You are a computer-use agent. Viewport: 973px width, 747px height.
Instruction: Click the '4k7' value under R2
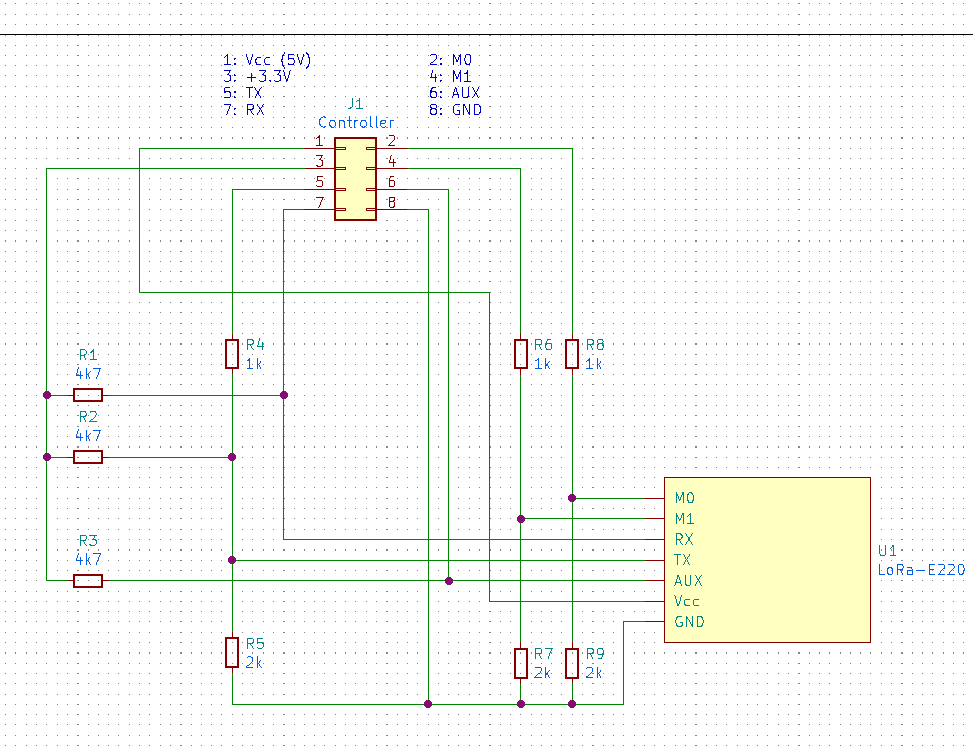click(88, 436)
